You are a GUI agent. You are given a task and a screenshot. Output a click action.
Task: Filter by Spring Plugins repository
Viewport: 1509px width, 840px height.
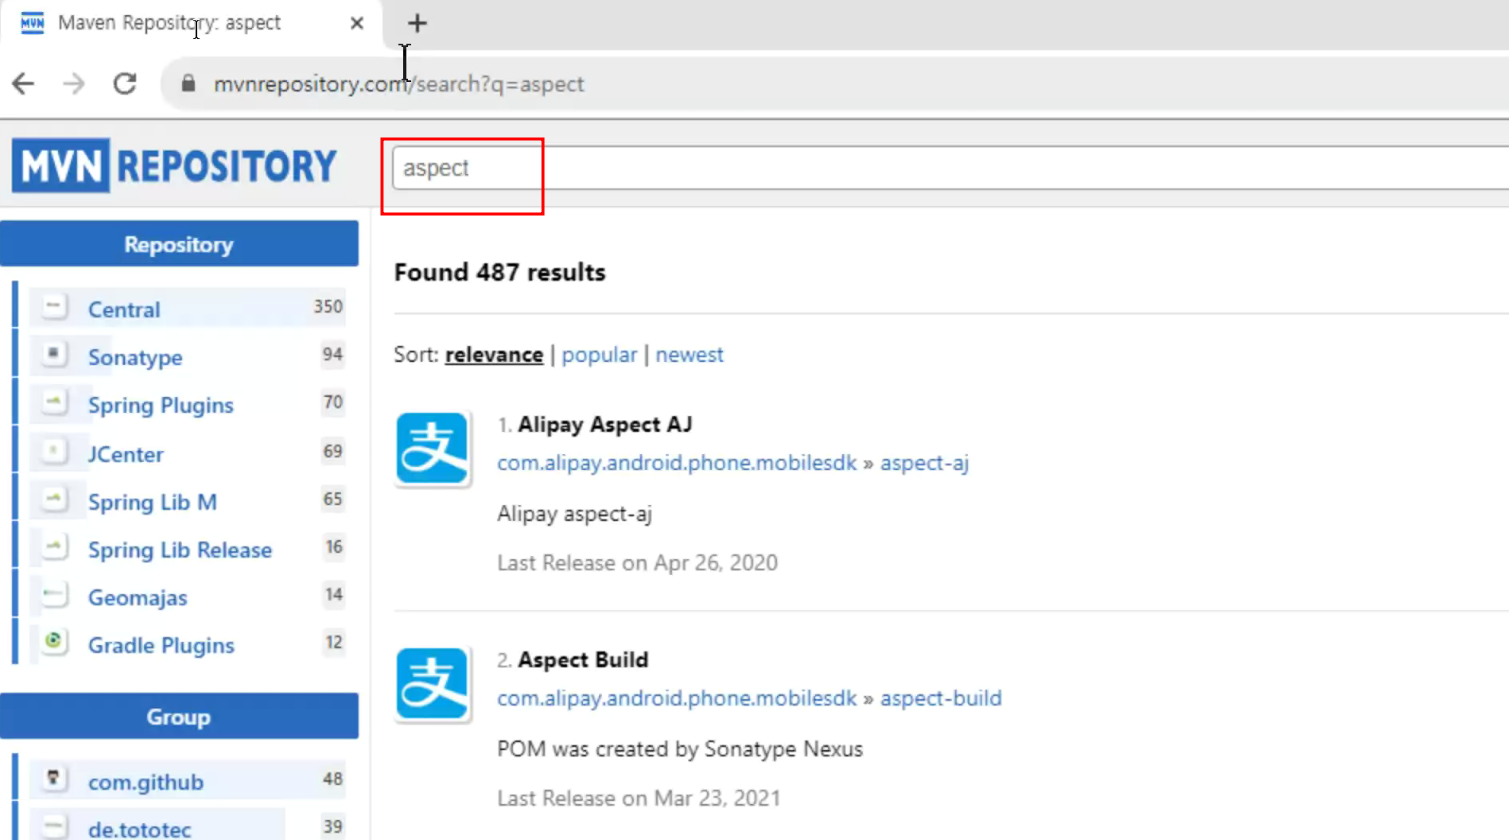click(161, 405)
